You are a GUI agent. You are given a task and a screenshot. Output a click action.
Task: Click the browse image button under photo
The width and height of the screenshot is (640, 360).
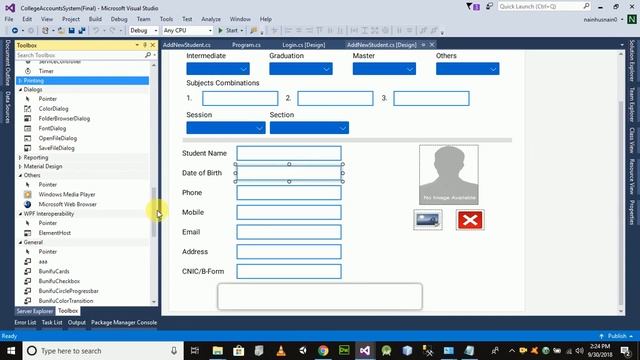pyautogui.click(x=428, y=220)
